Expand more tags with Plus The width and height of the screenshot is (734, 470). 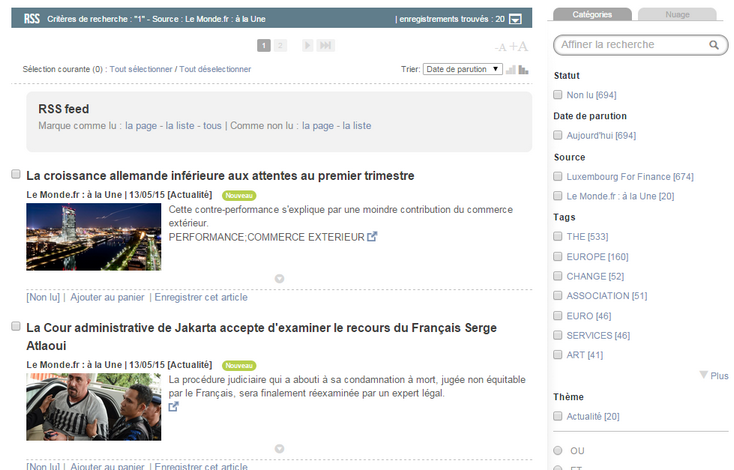[x=714, y=375]
